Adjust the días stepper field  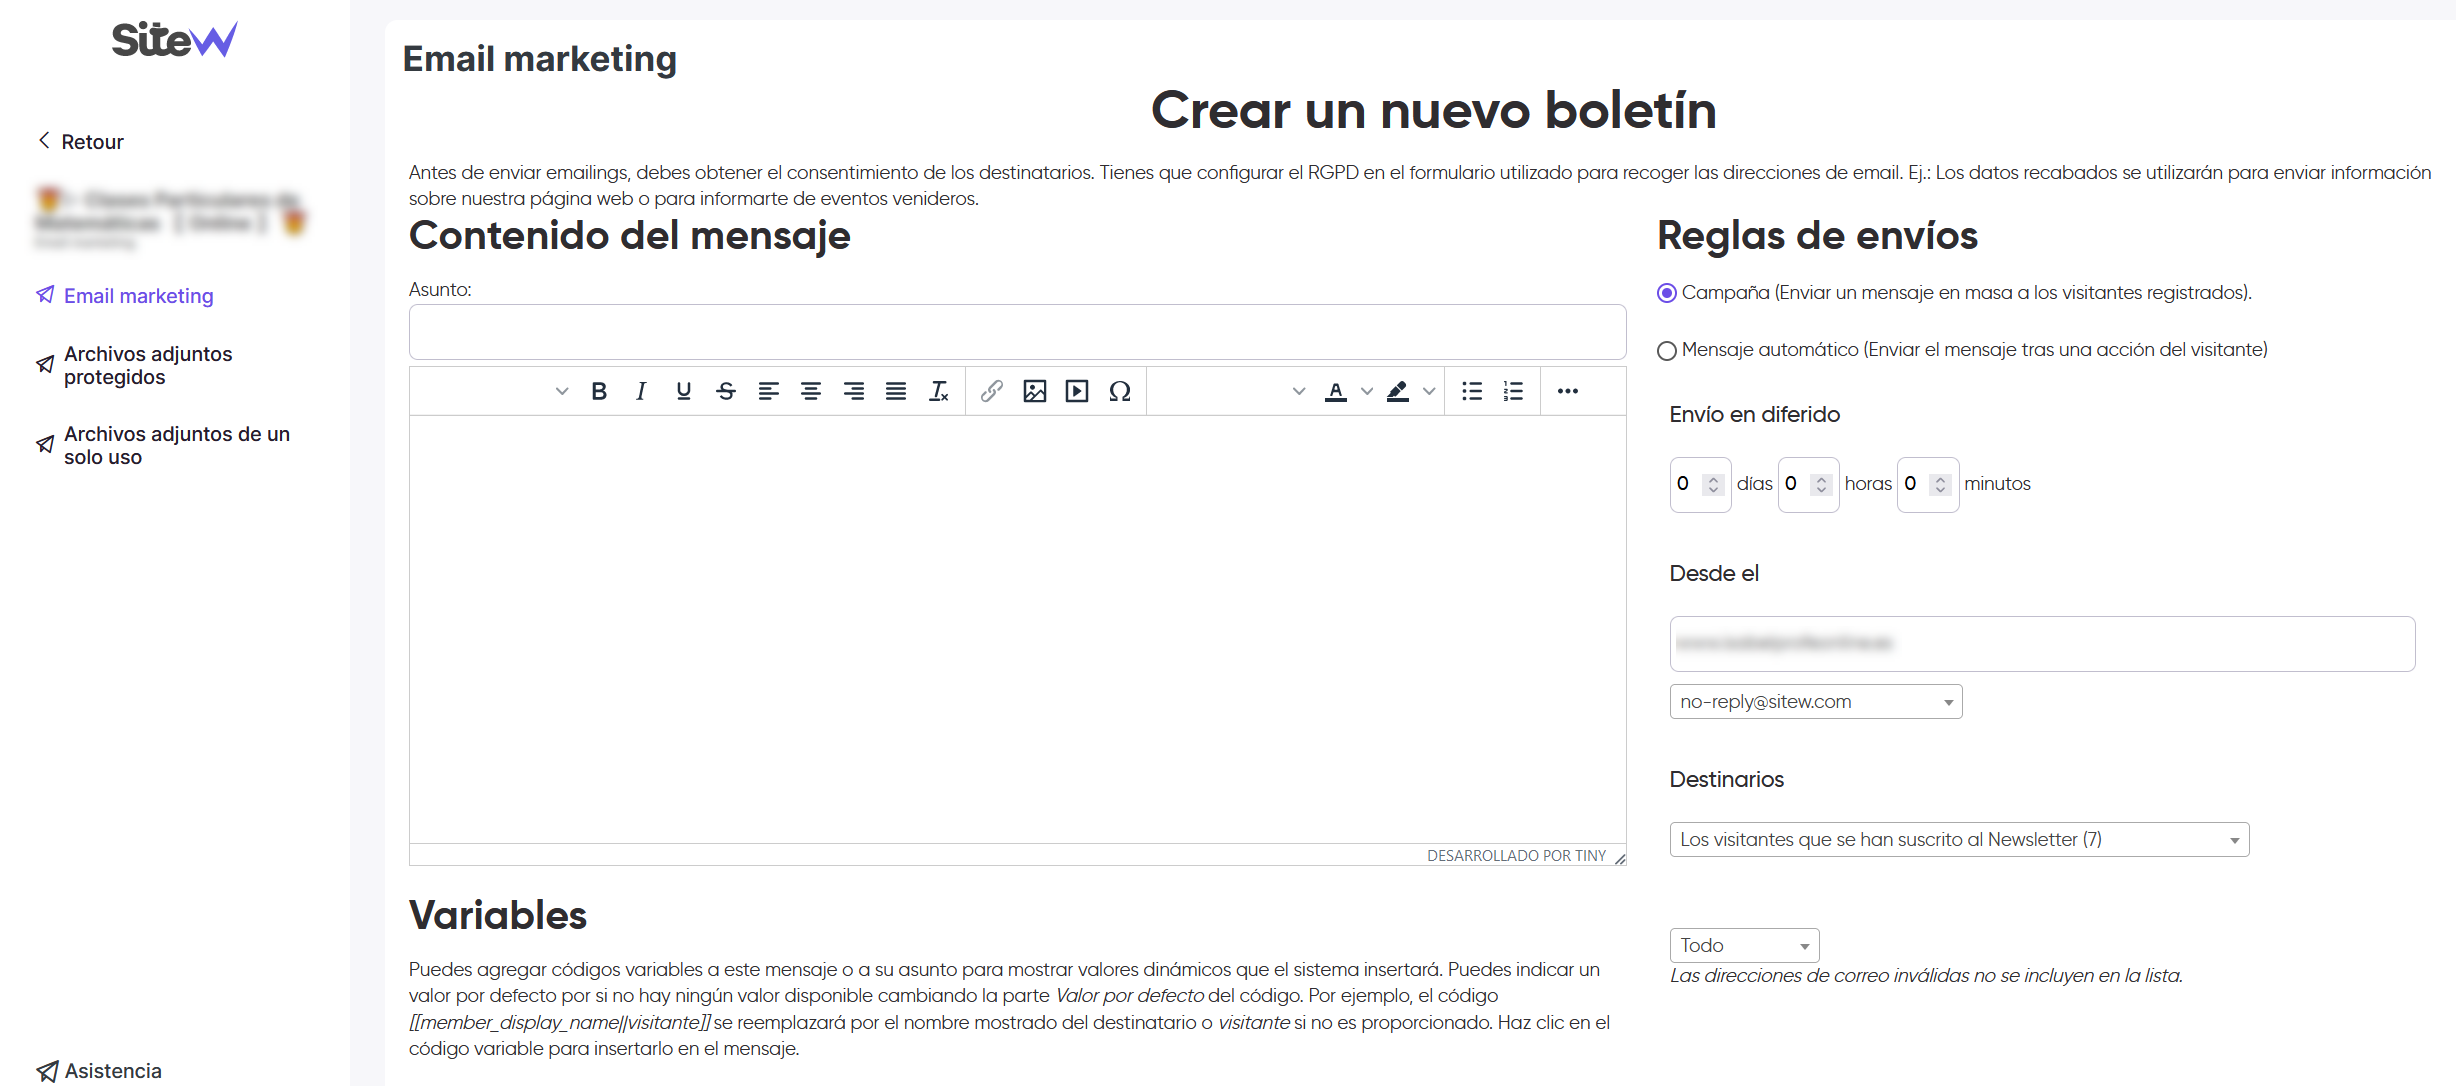(x=1700, y=485)
